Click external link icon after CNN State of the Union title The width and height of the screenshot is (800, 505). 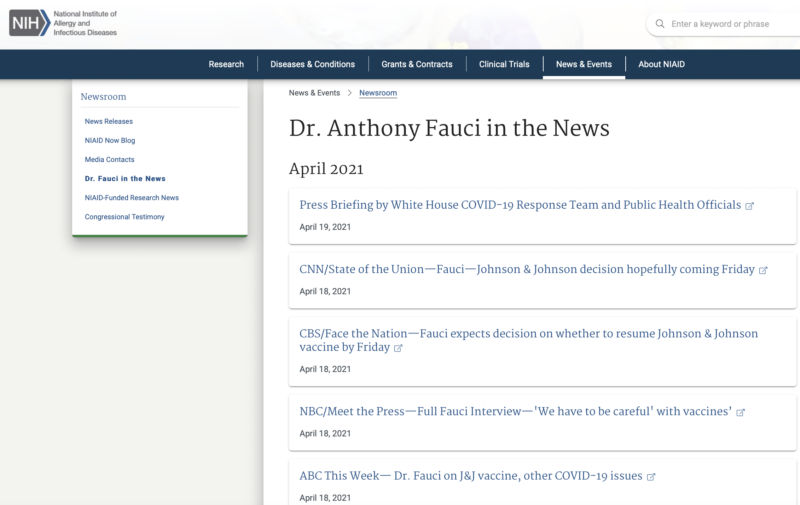[763, 270]
